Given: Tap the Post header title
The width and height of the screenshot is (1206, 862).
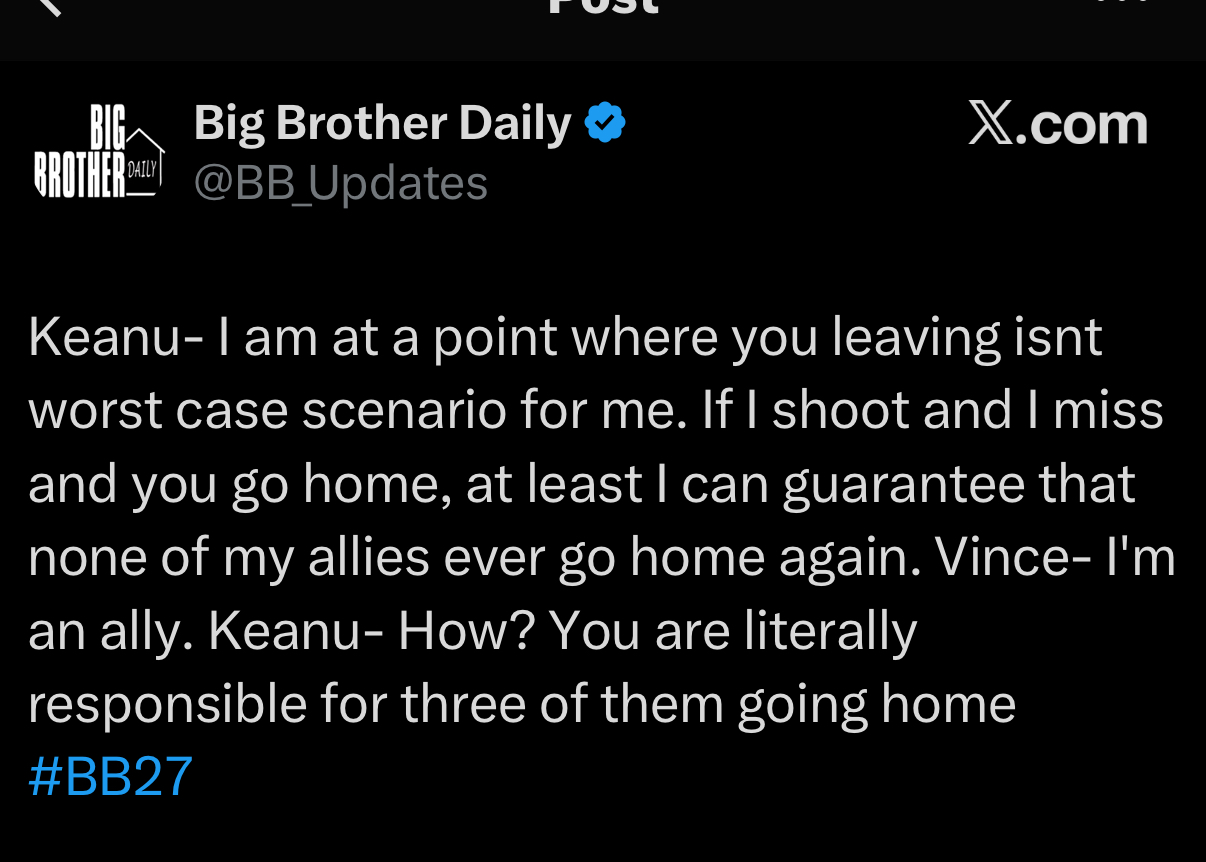Looking at the screenshot, I should tap(604, 5).
